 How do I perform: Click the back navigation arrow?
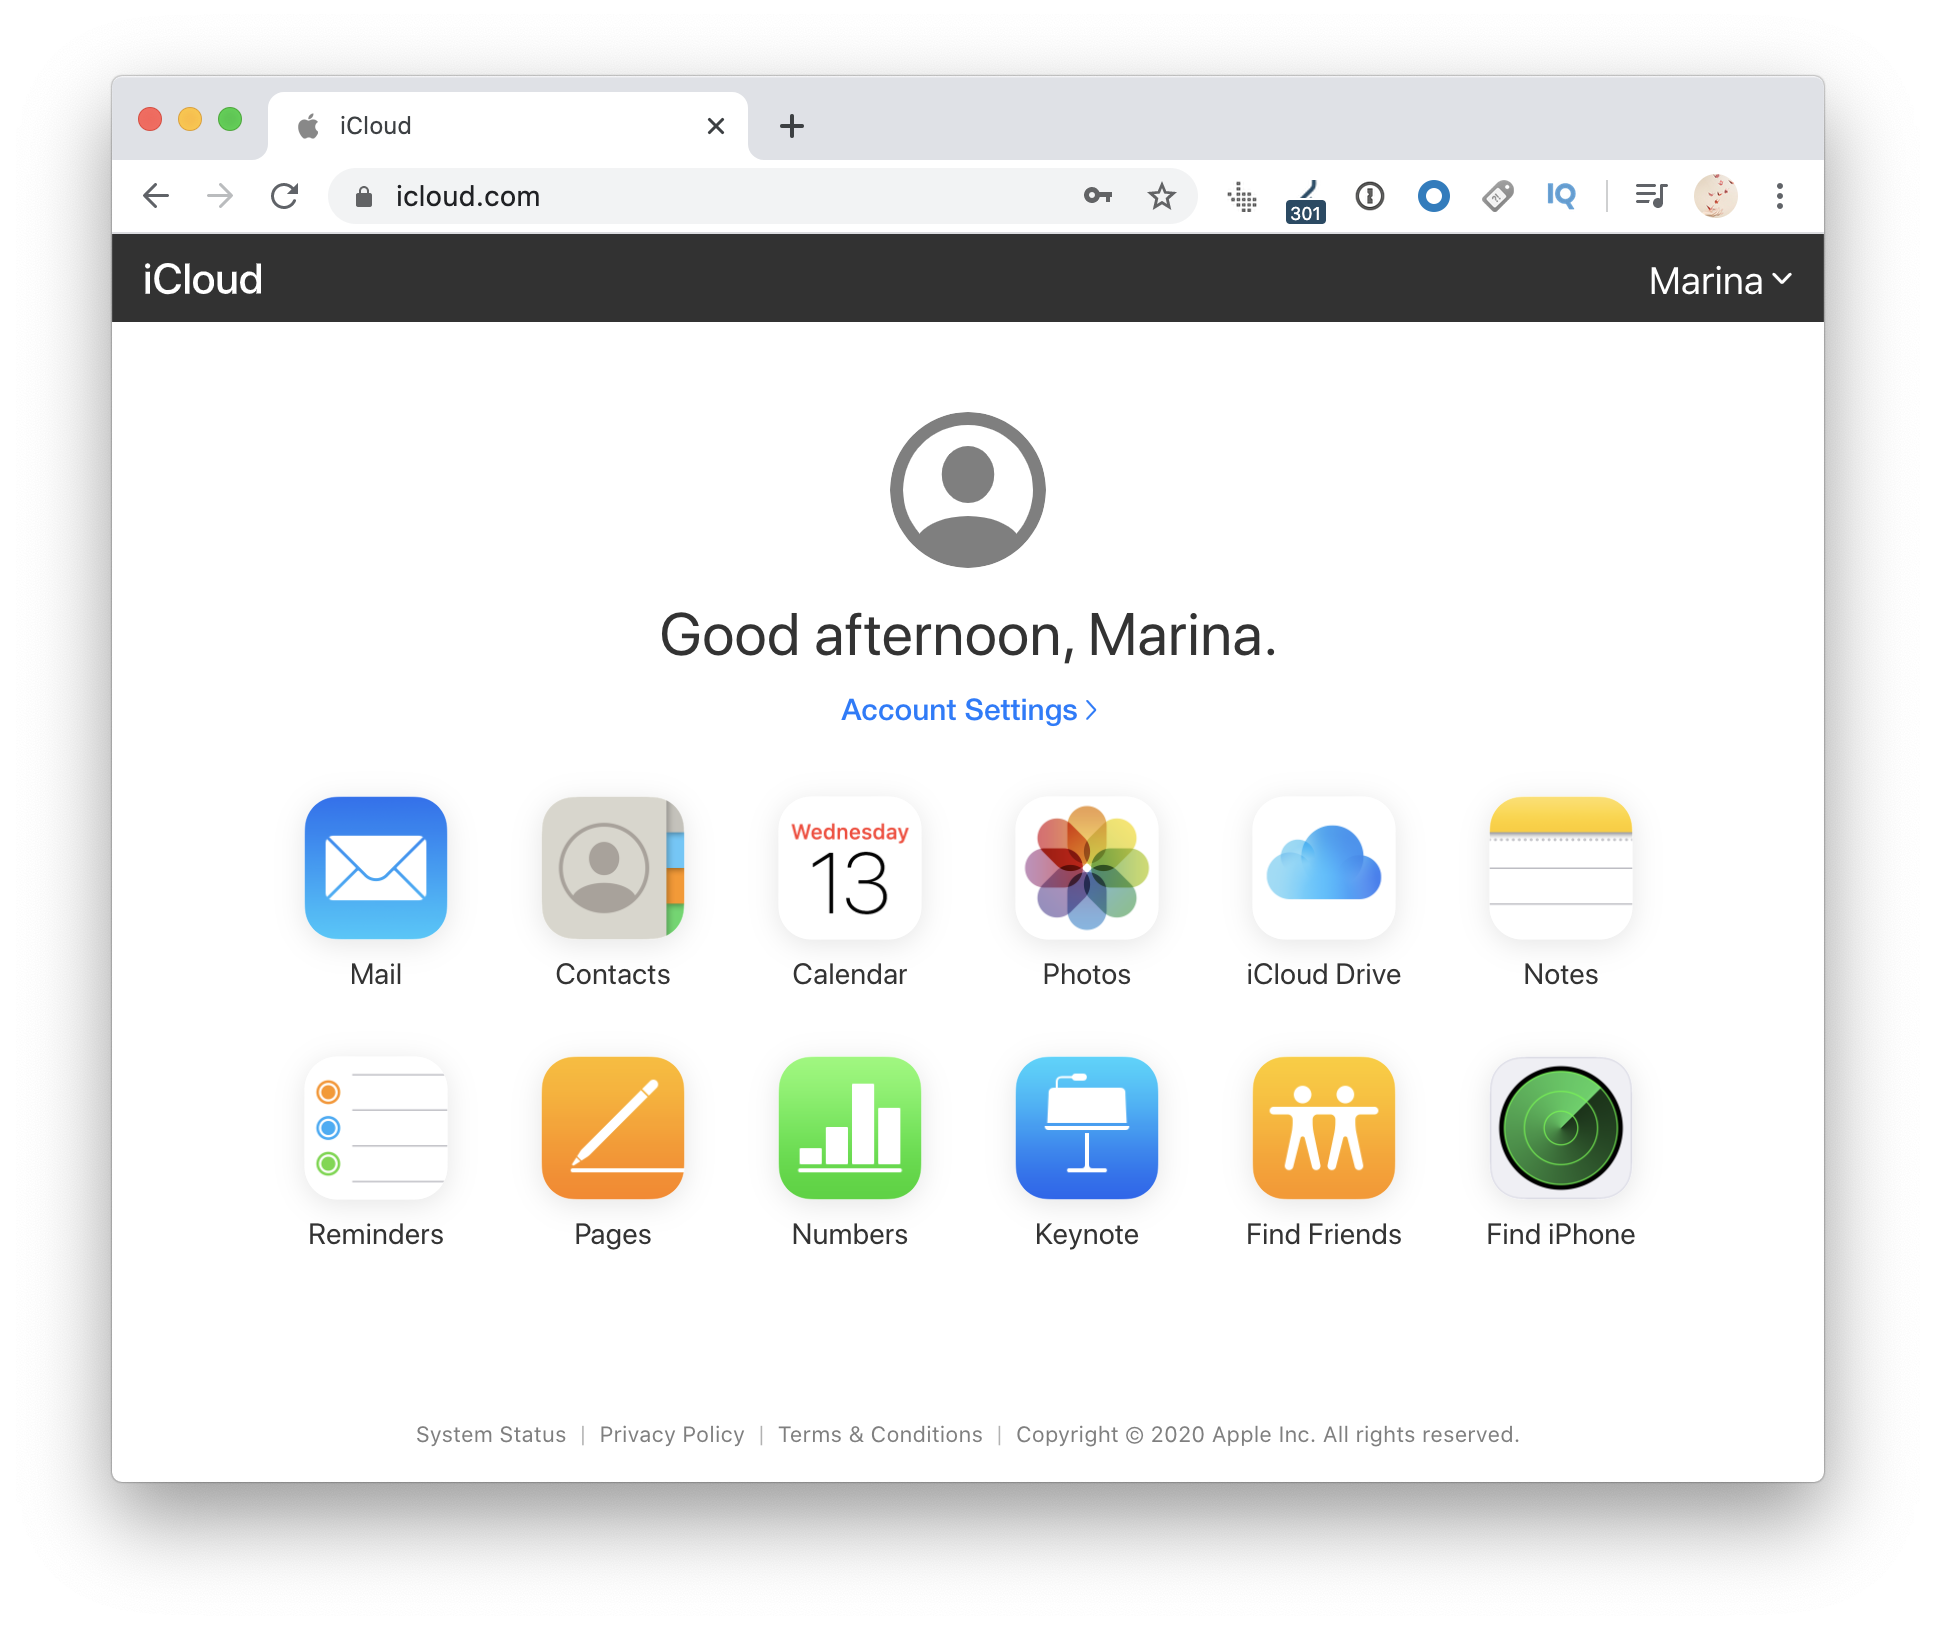point(157,197)
